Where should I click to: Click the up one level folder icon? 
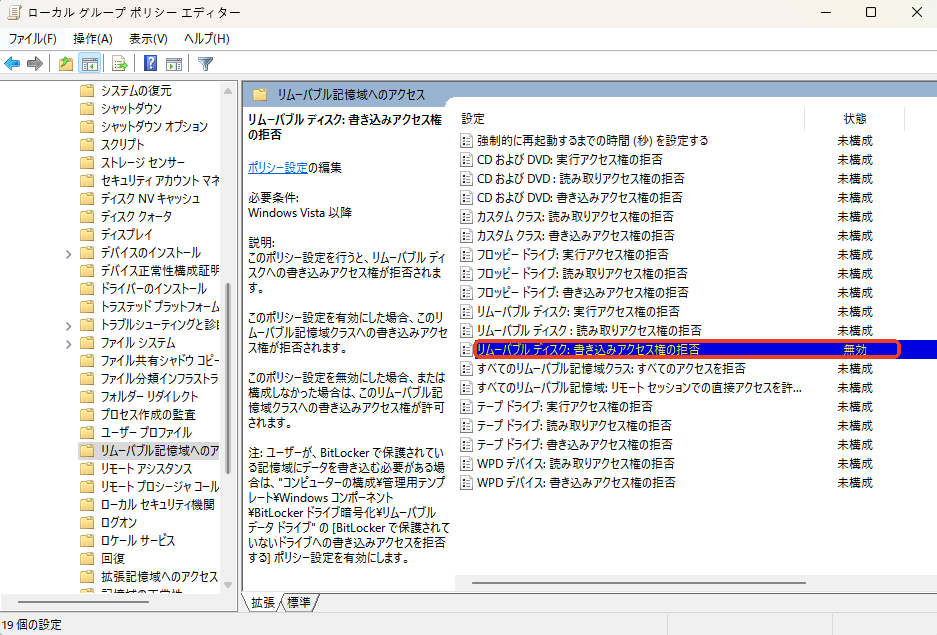[65, 62]
